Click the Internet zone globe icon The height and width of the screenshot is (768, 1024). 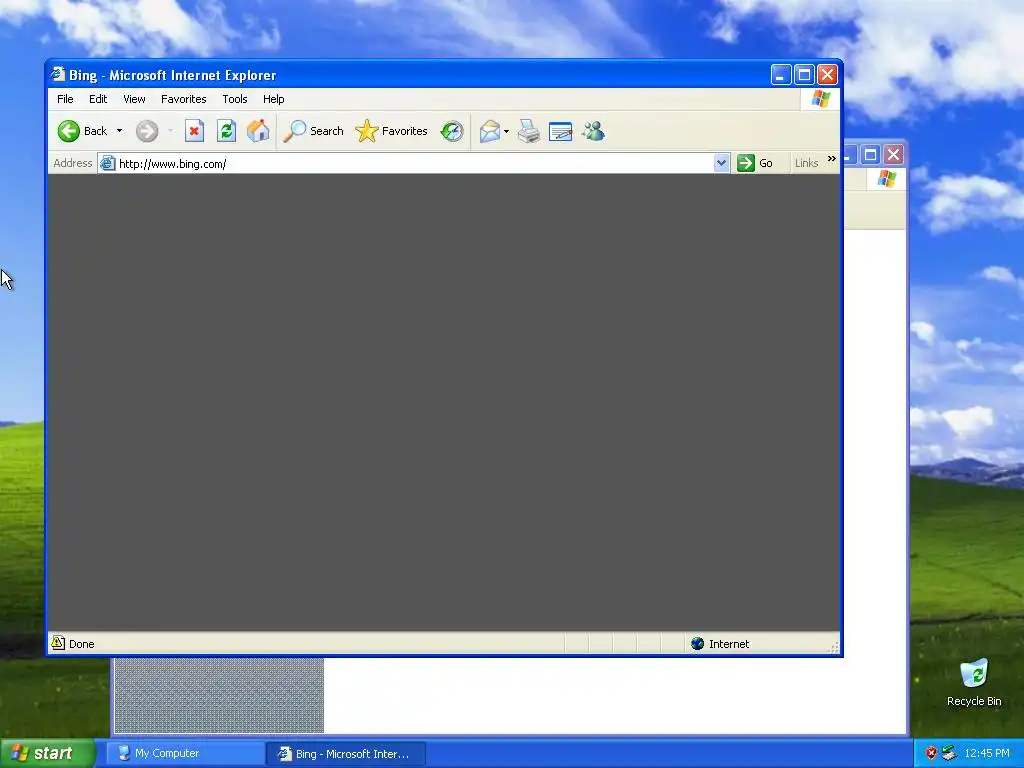[x=697, y=644]
